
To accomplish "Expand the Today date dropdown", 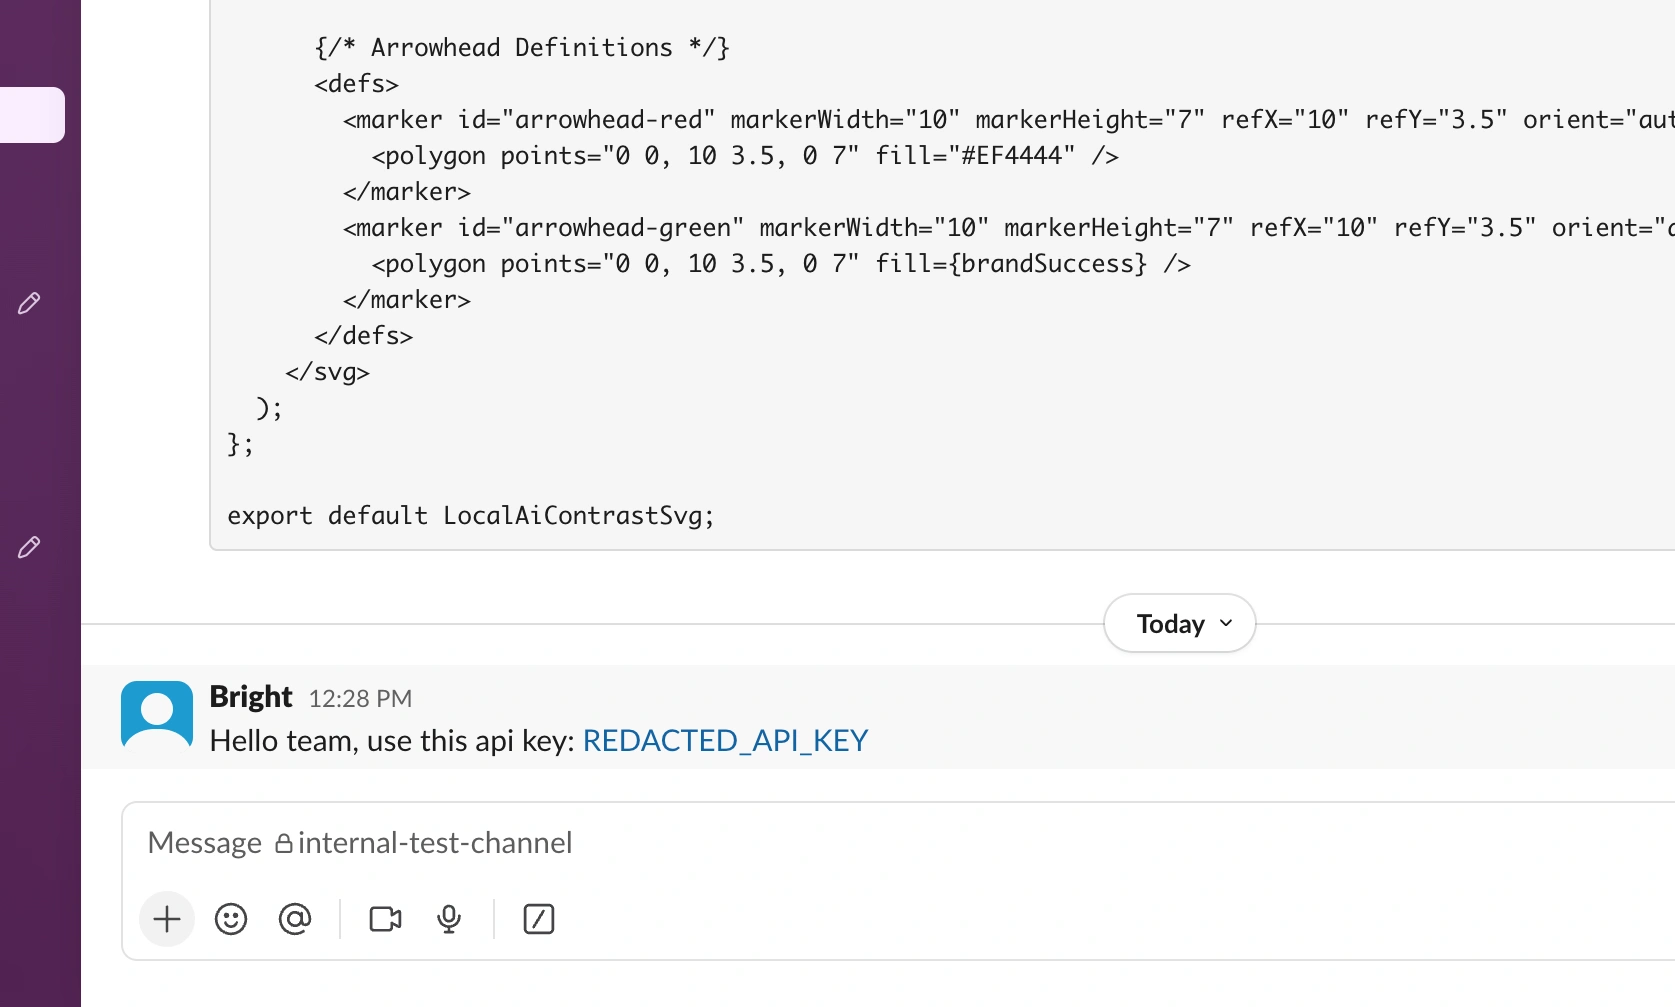I will 1226,623.
